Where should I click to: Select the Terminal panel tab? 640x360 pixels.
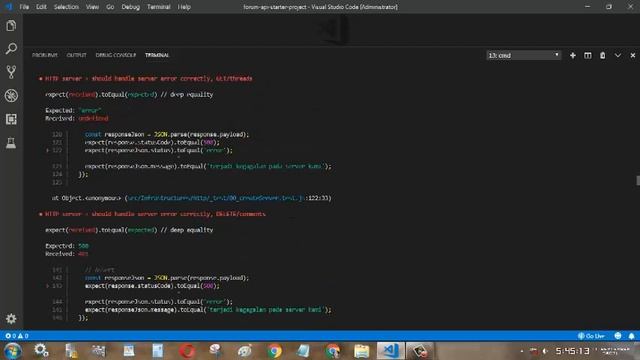(157, 55)
